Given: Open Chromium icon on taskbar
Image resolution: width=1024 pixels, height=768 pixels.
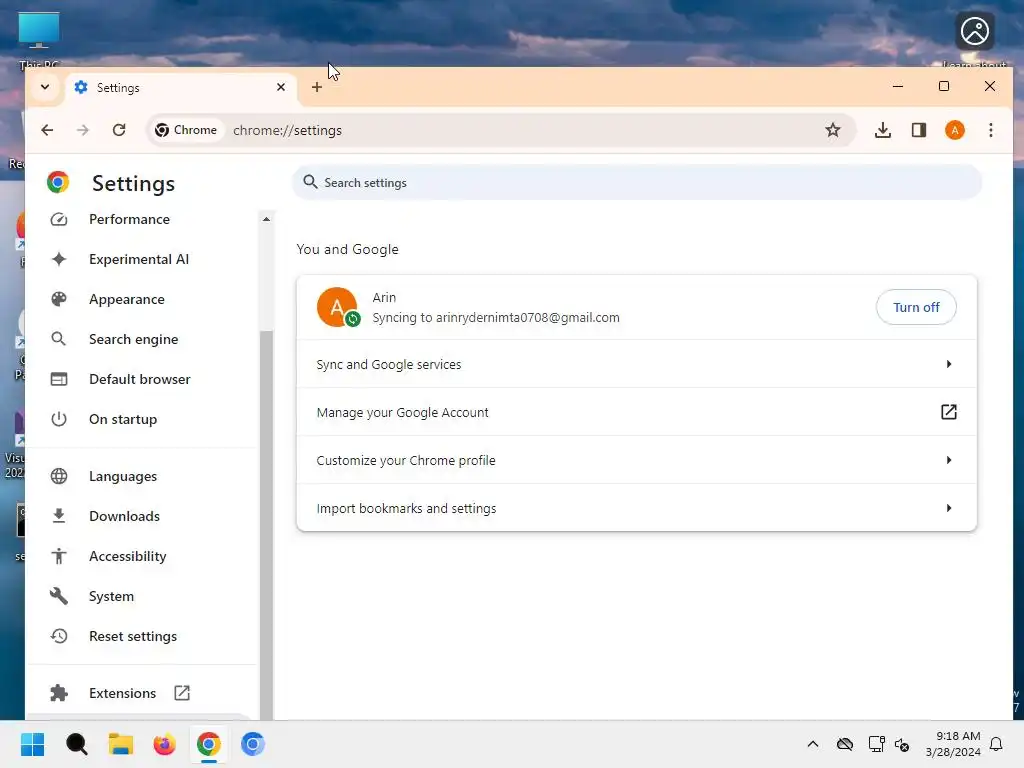Looking at the screenshot, I should 253,744.
